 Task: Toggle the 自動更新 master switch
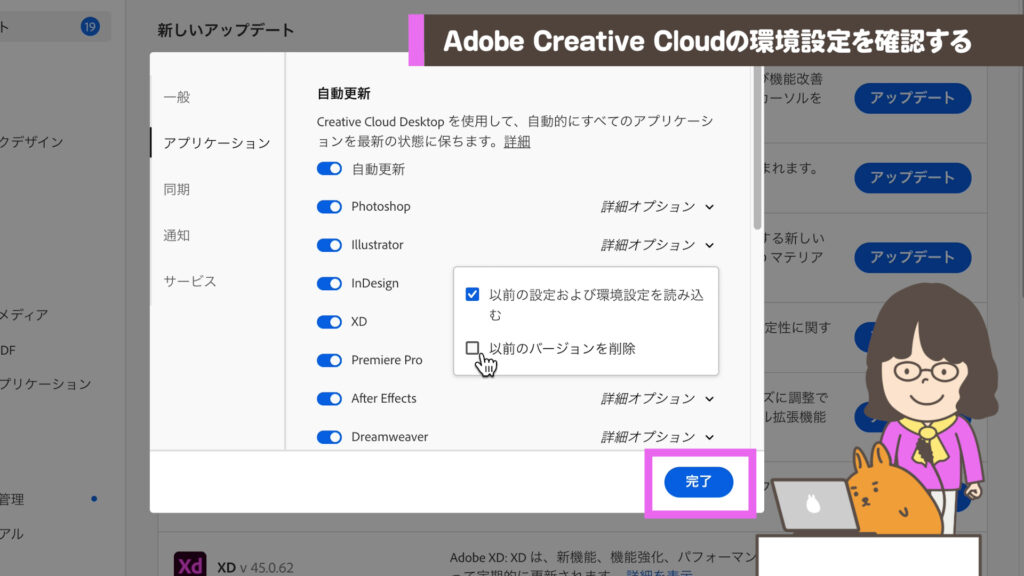pos(329,168)
